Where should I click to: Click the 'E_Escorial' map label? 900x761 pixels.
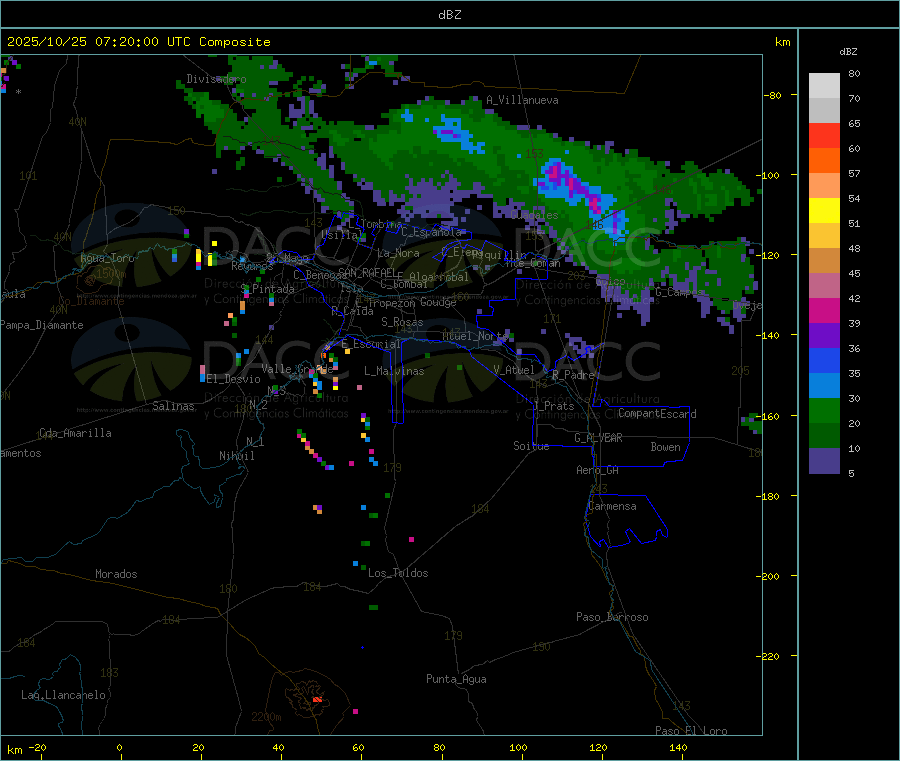[x=371, y=344]
